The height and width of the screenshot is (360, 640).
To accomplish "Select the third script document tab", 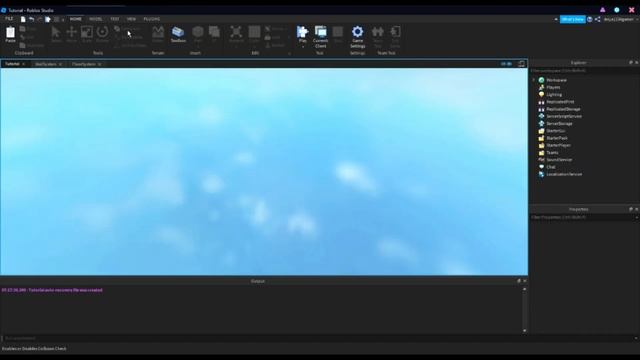I will pyautogui.click(x=83, y=64).
